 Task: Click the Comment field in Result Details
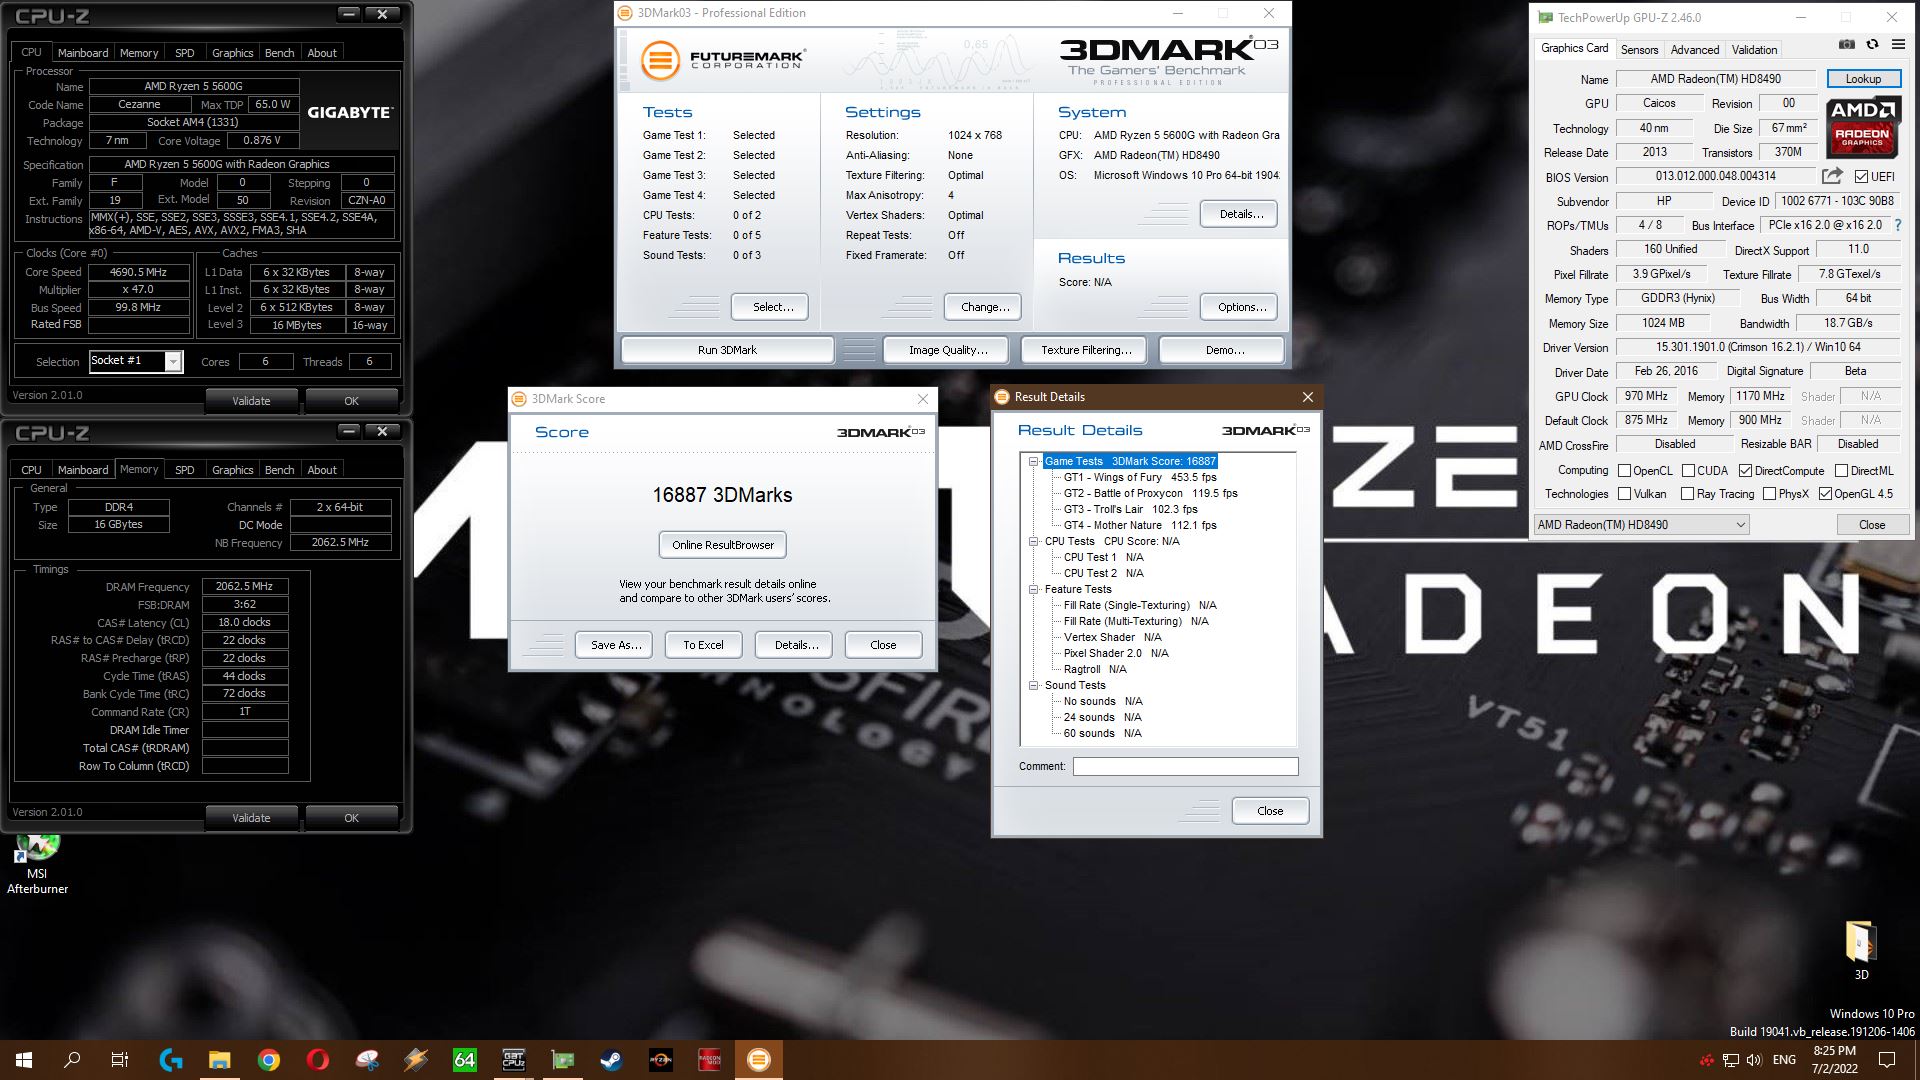click(1185, 766)
